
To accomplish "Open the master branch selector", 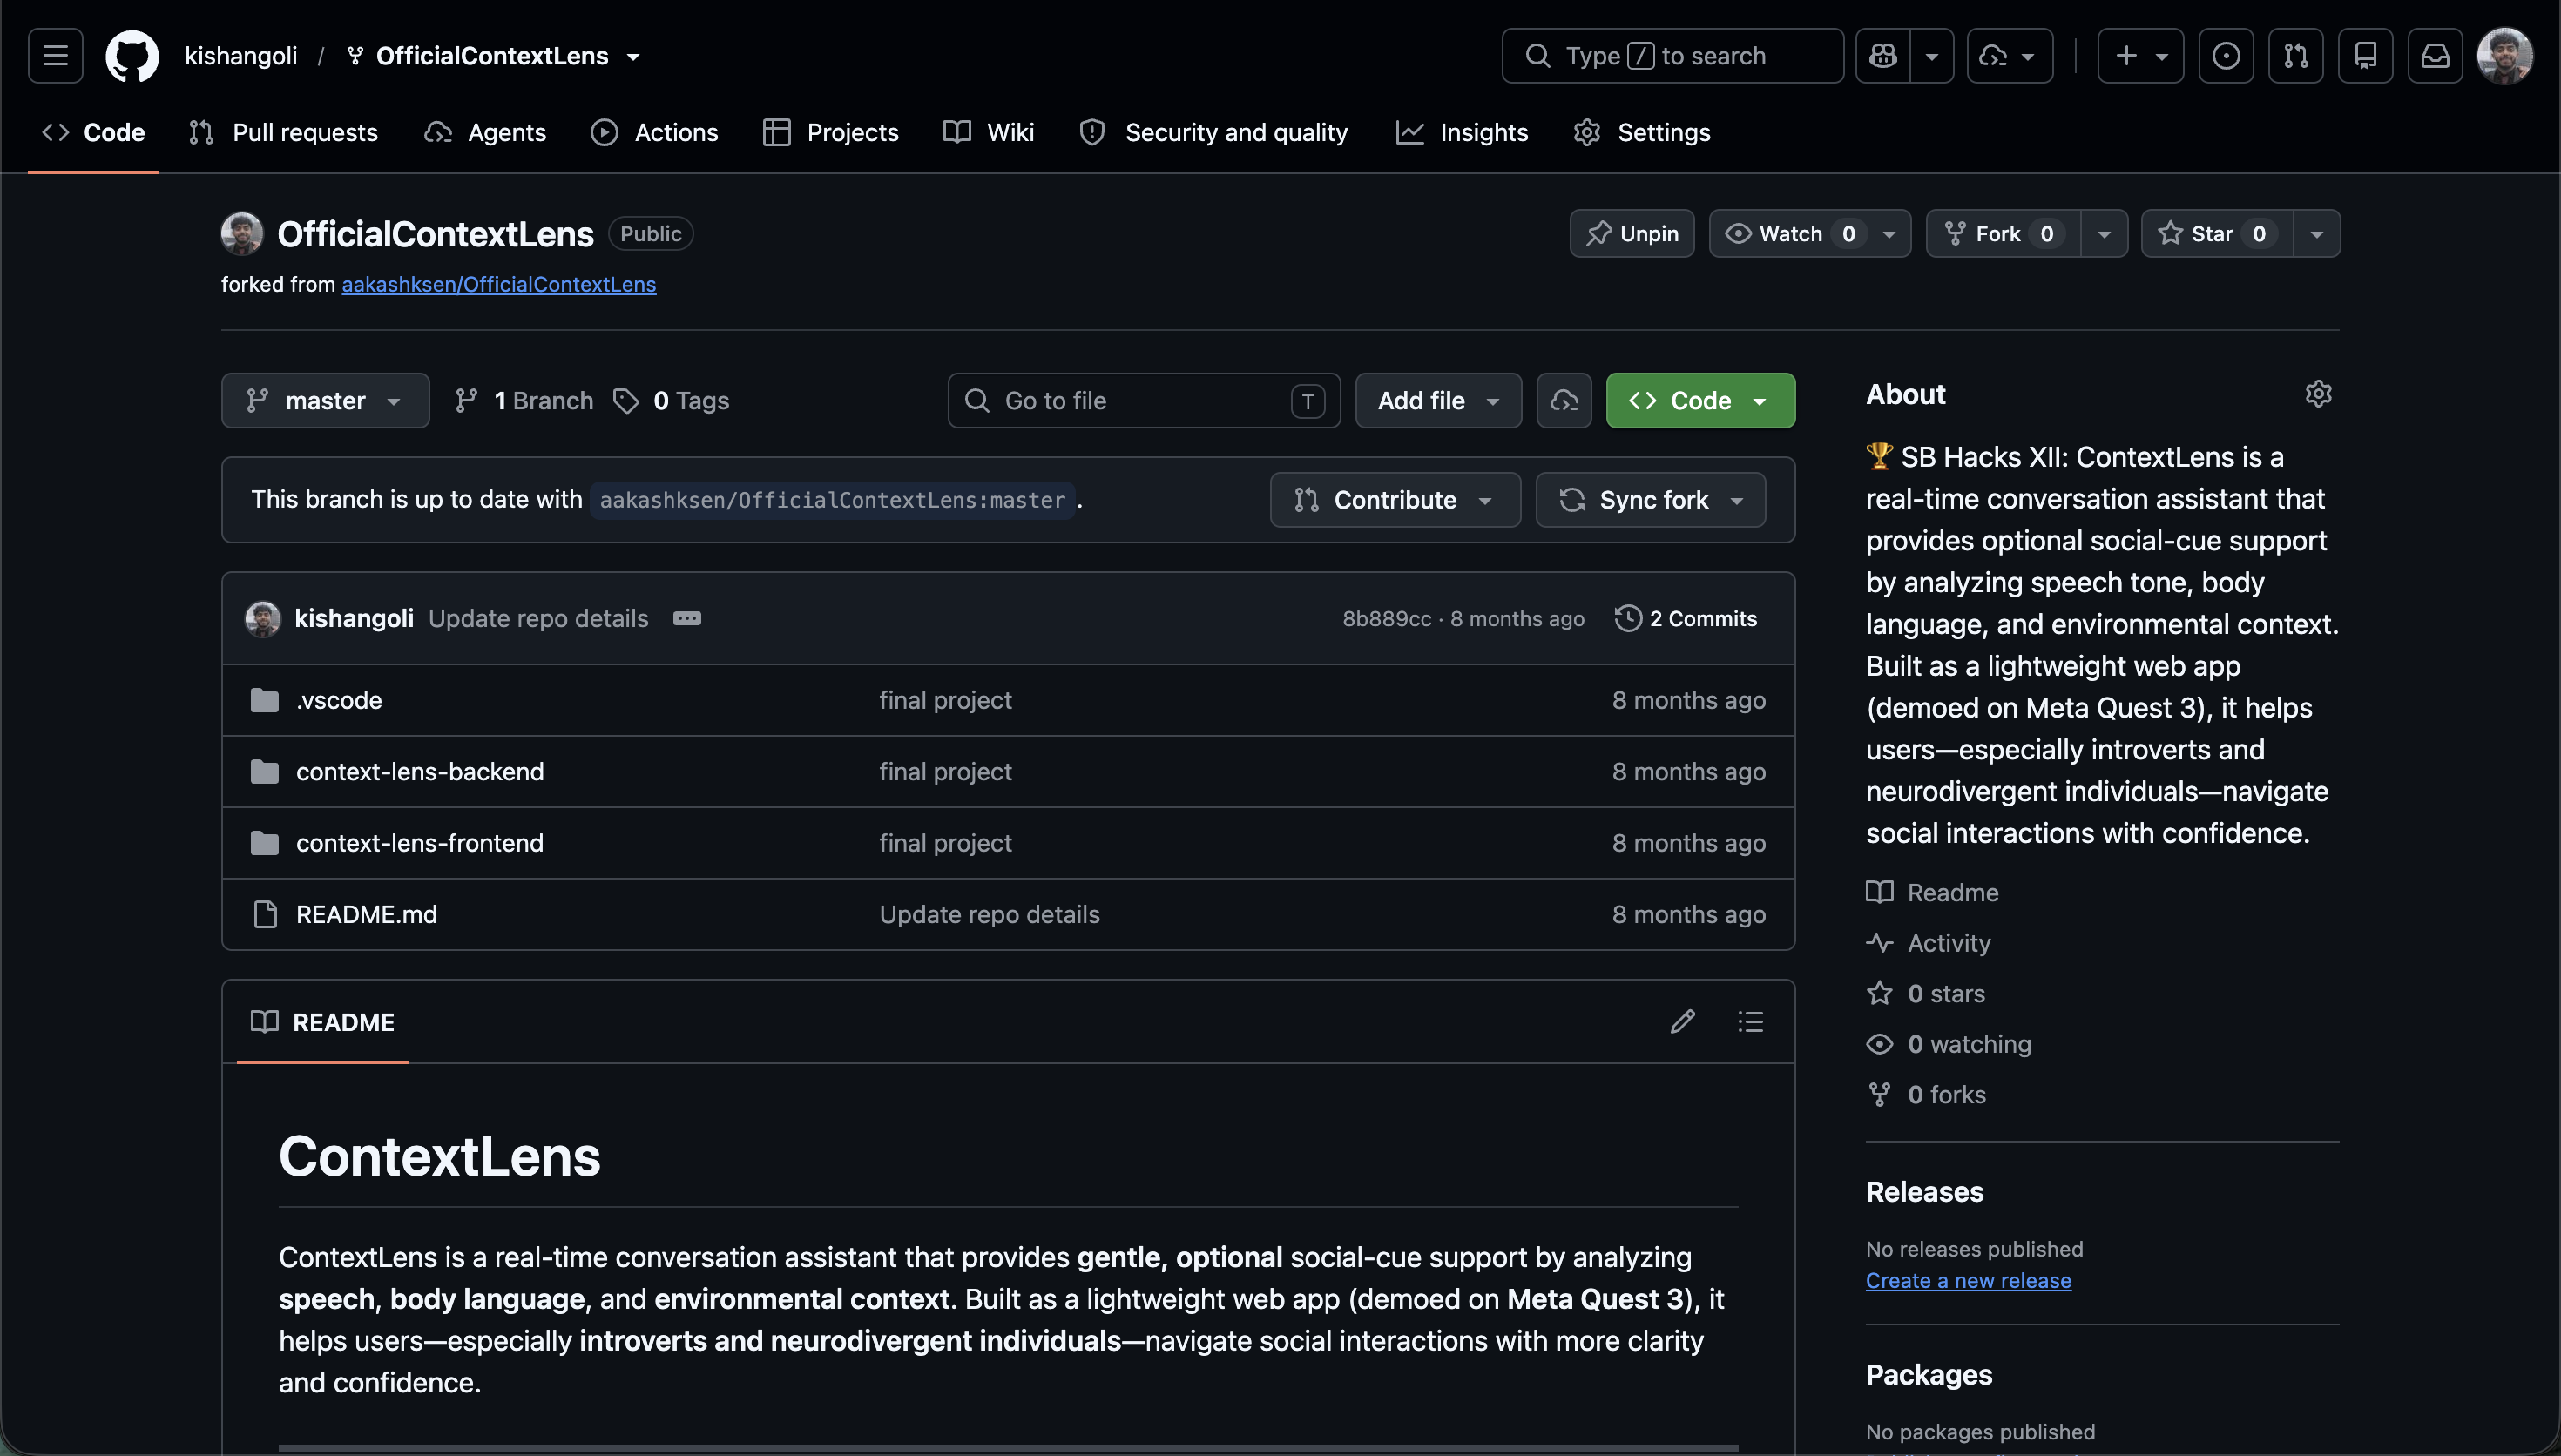I will (x=325, y=401).
